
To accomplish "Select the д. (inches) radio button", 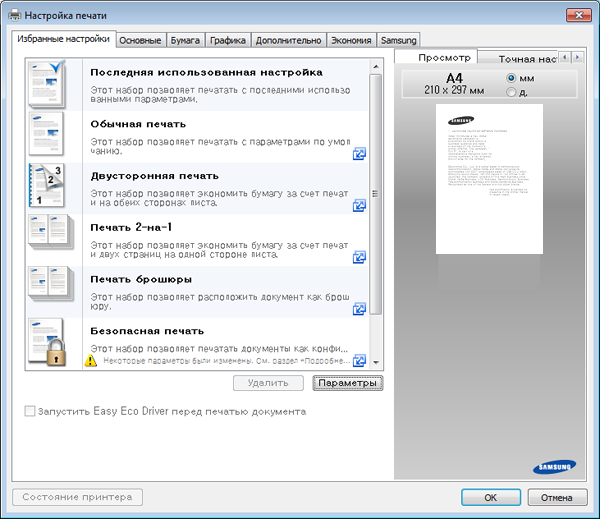I will 511,92.
